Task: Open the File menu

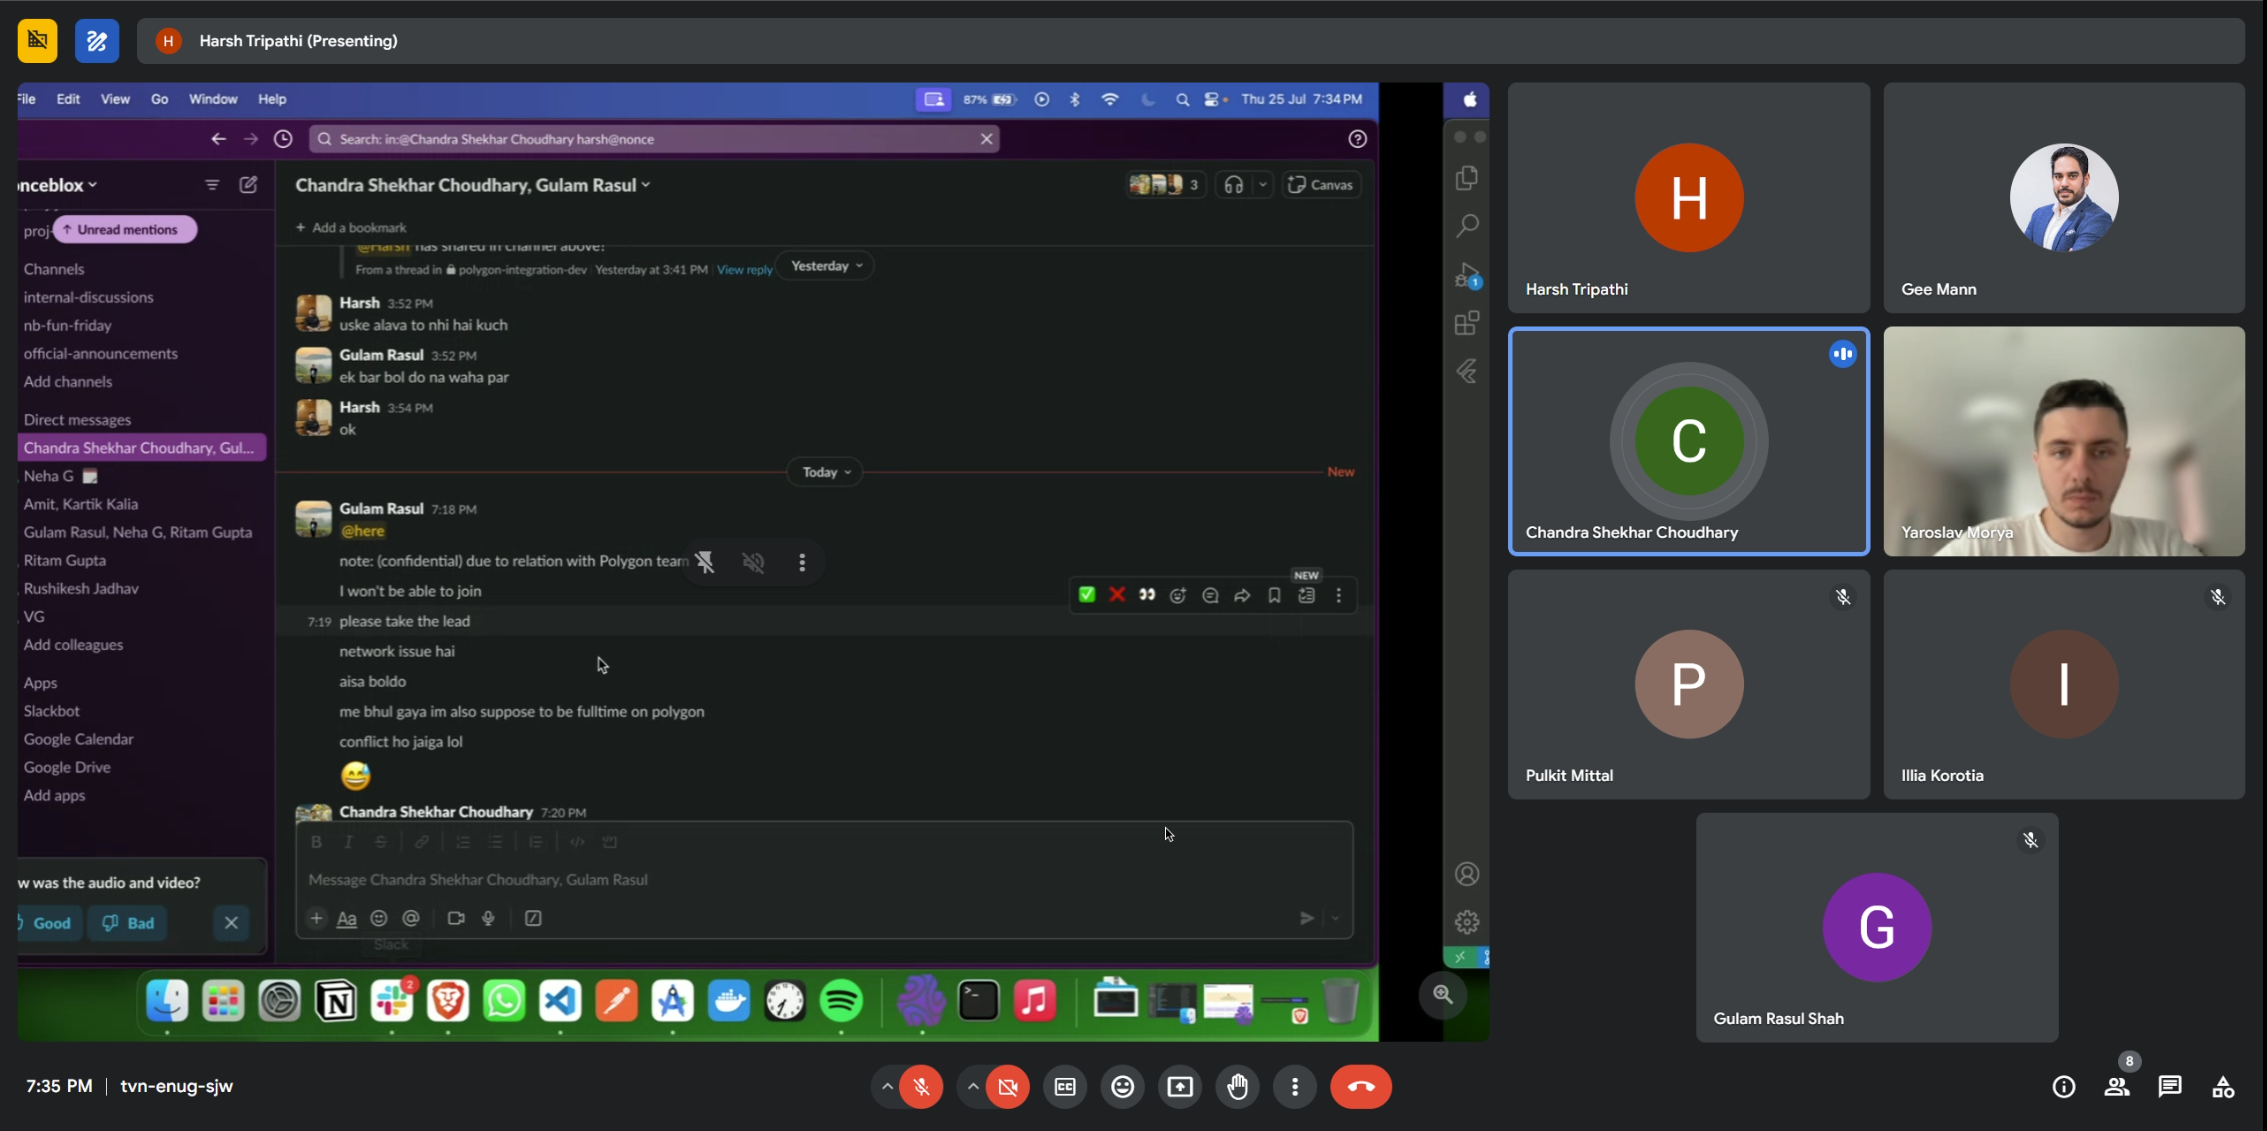Action: click(27, 99)
